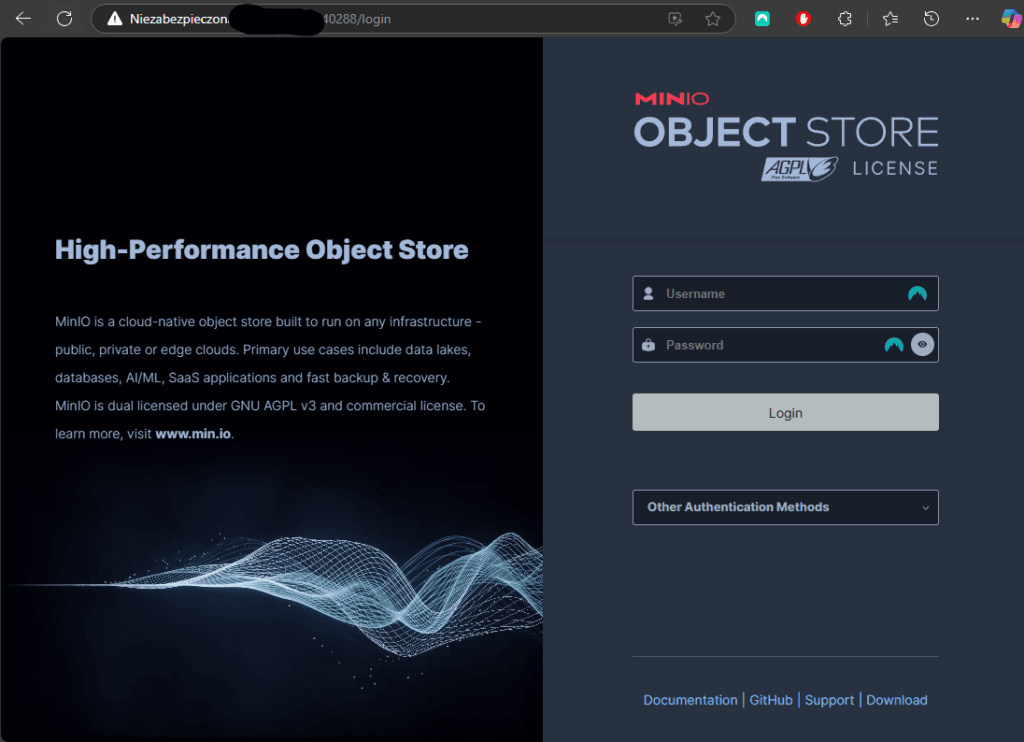This screenshot has width=1024, height=742.
Task: Click the lock icon beside Password
Action: (648, 345)
